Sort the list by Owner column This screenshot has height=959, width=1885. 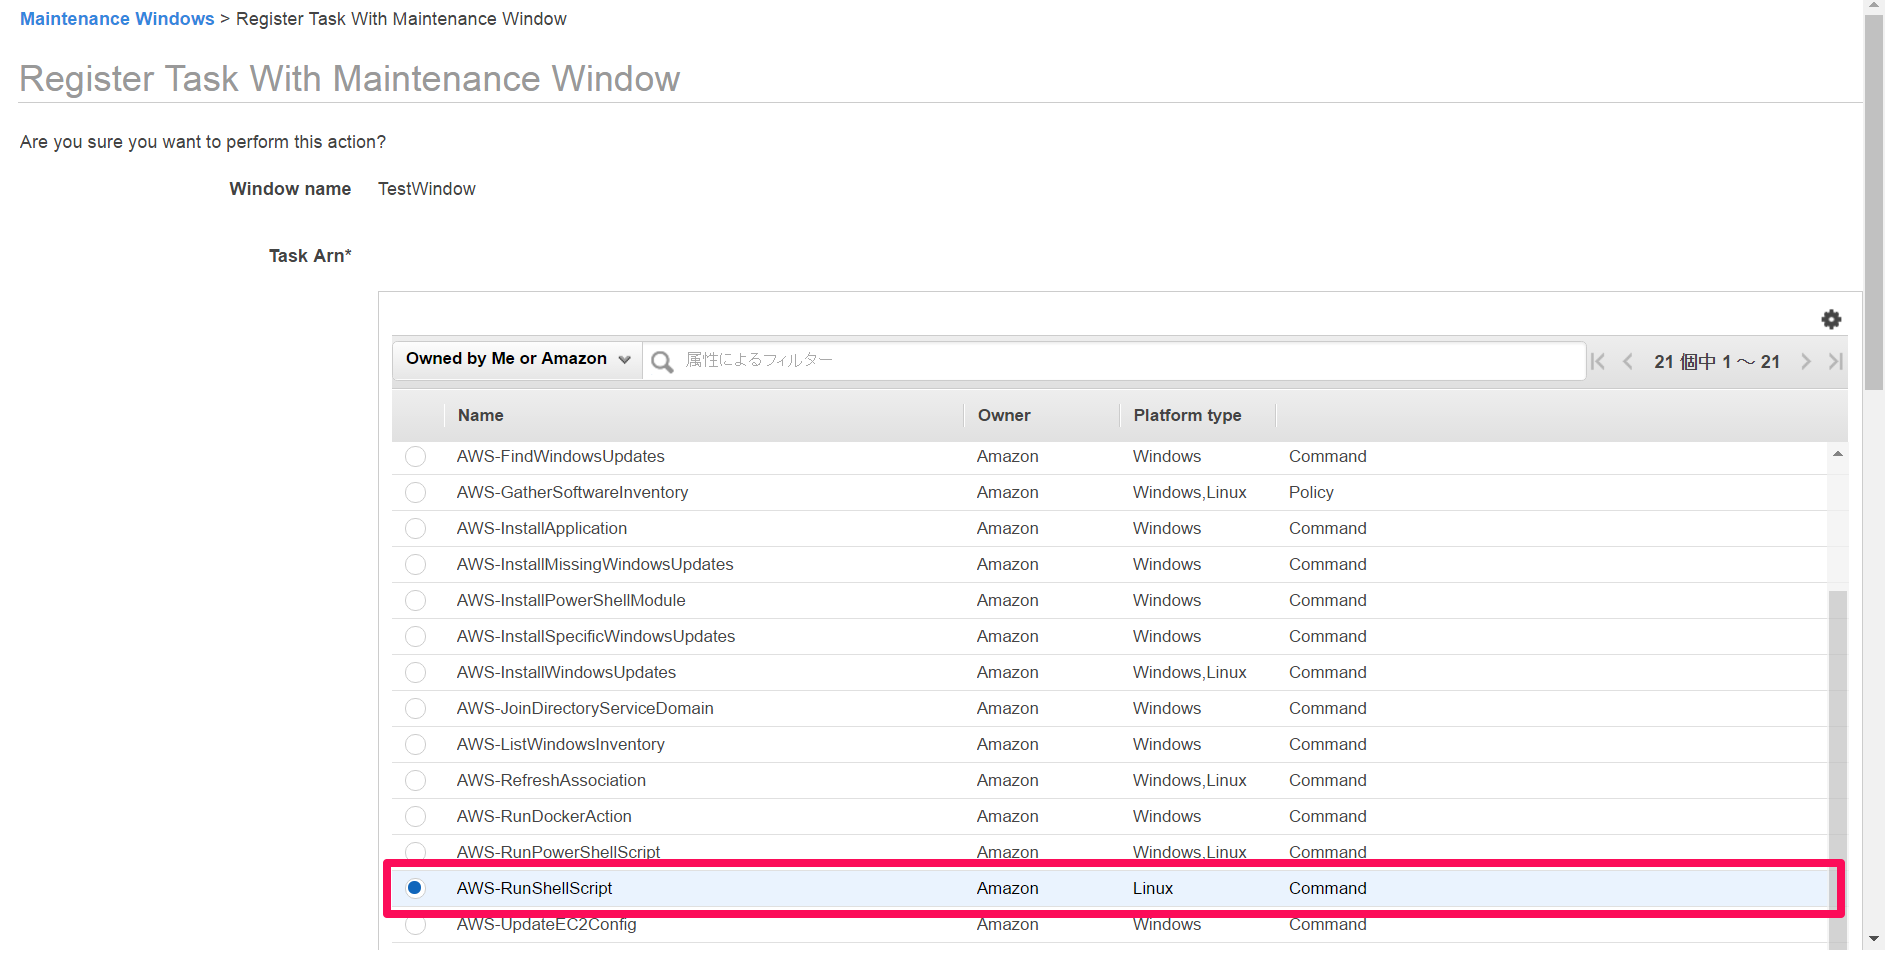(x=1003, y=415)
